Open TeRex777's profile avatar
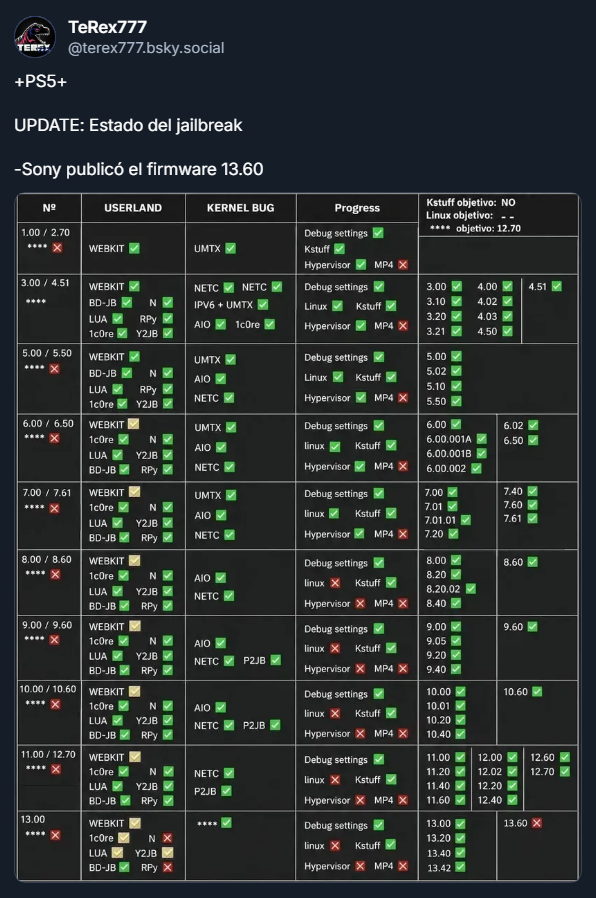The height and width of the screenshot is (898, 596). pyautogui.click(x=35, y=37)
